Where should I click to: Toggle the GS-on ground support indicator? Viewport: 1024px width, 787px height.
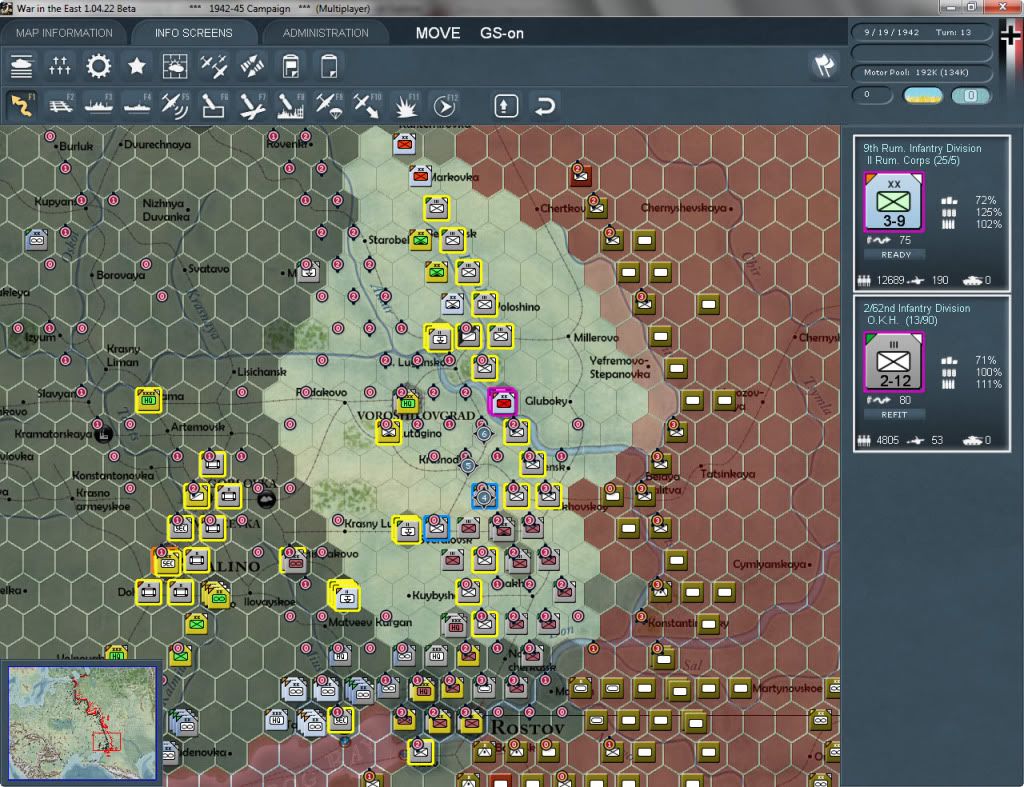click(502, 33)
